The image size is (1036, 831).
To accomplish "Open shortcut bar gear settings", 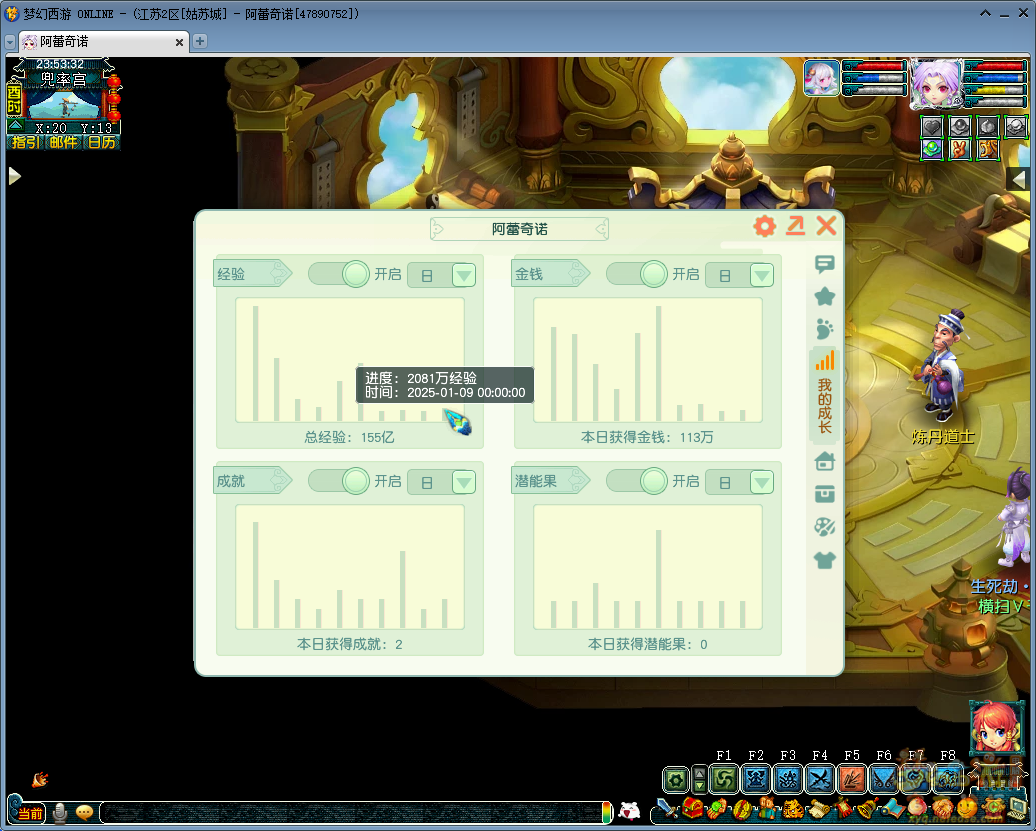I will pos(675,780).
